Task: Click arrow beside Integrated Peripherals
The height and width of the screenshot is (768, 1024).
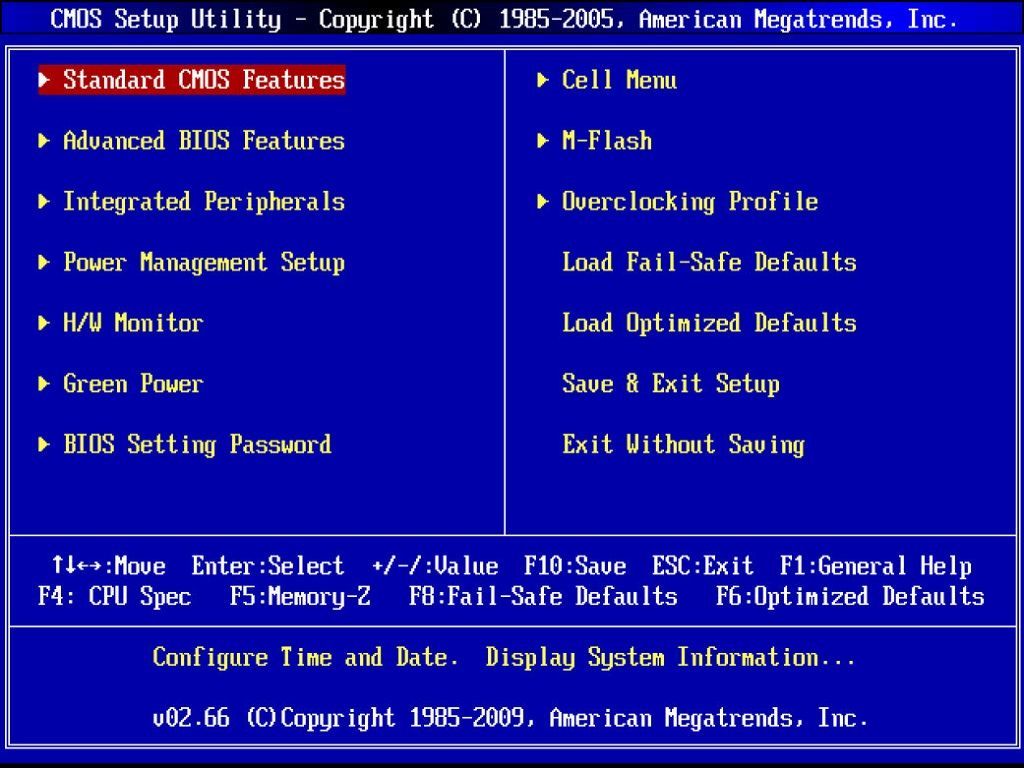Action: [44, 201]
